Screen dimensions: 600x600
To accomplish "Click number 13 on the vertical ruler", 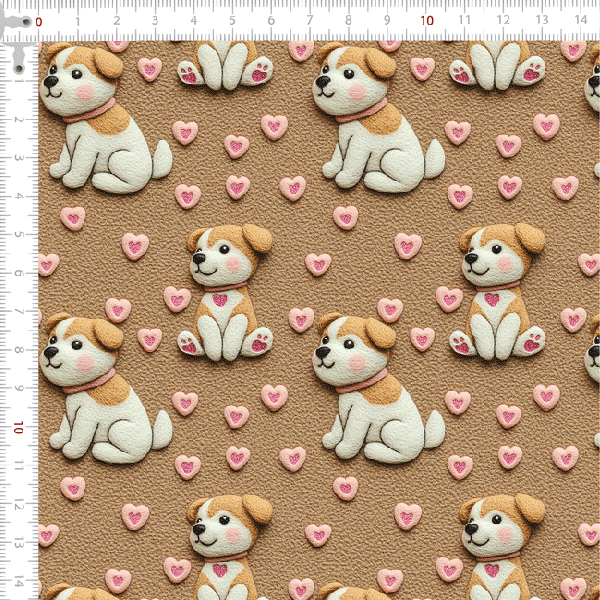I will click(18, 543).
